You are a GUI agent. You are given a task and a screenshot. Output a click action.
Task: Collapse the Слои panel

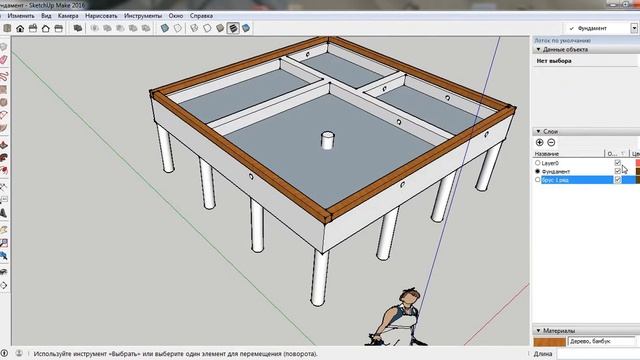pyautogui.click(x=538, y=131)
